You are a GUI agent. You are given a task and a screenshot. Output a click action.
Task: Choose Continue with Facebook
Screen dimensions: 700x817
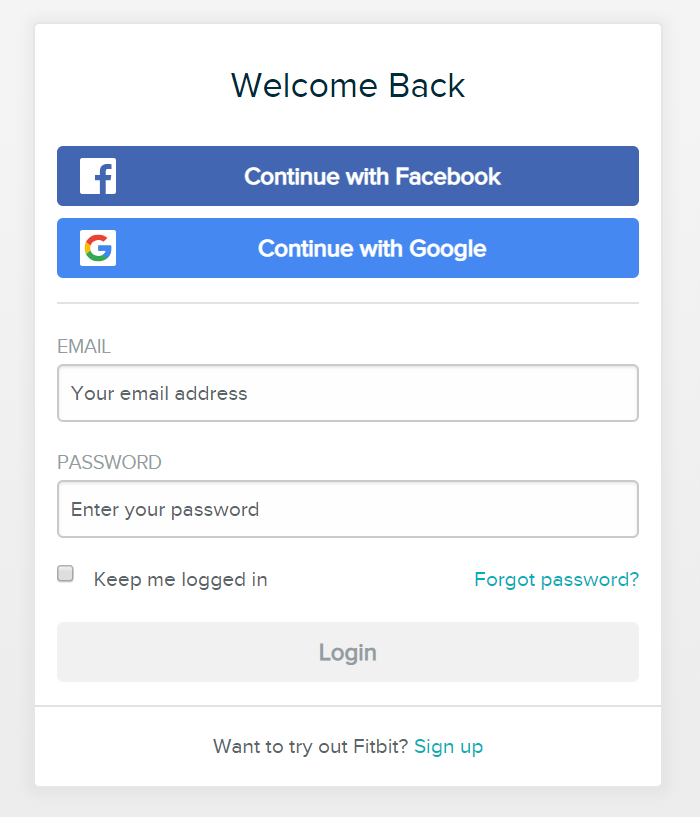pyautogui.click(x=348, y=176)
